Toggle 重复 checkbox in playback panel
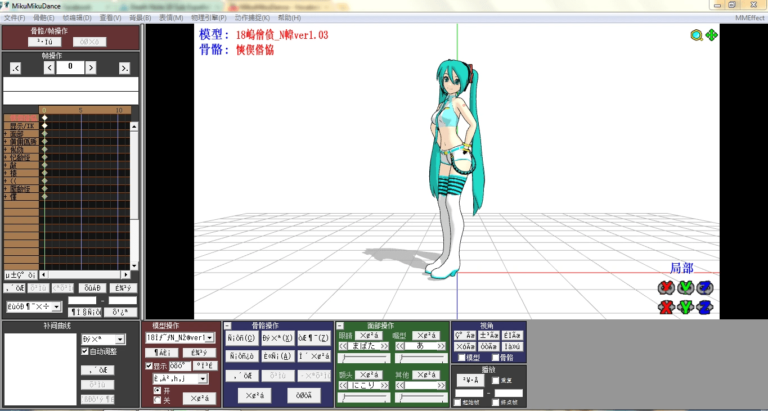The height and width of the screenshot is (411, 768). (495, 380)
